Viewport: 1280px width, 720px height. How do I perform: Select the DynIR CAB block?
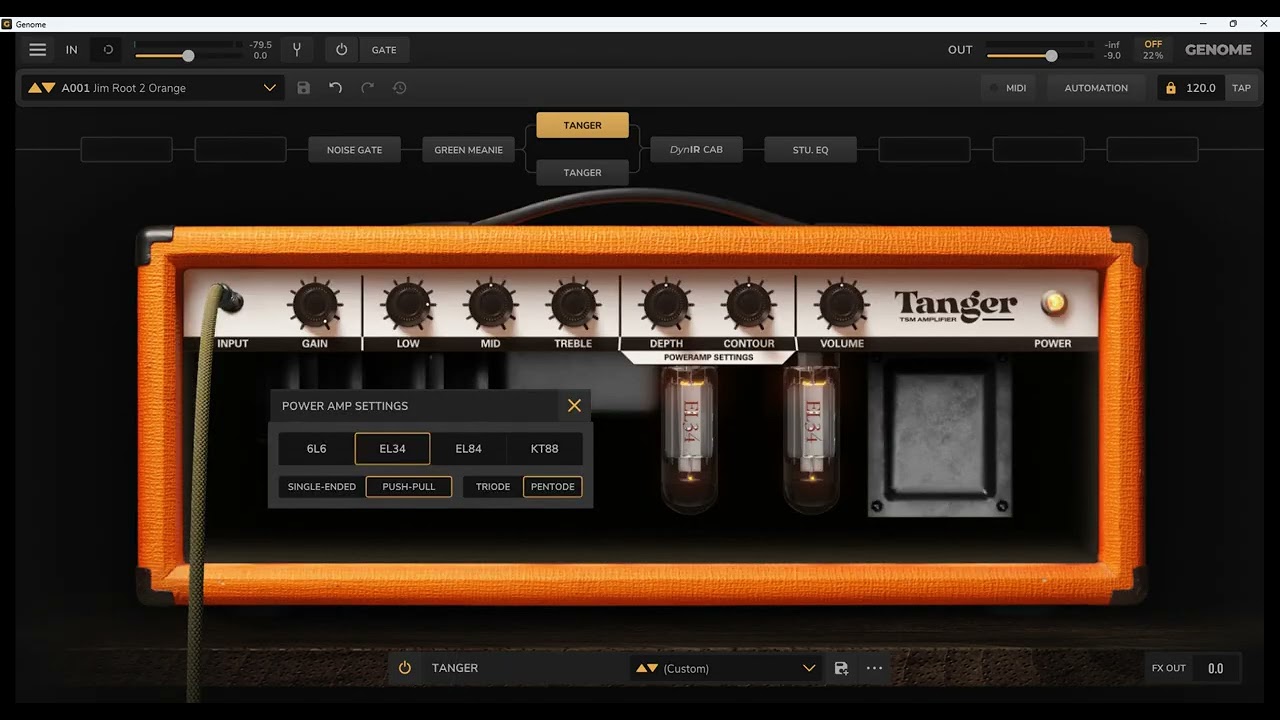[696, 150]
